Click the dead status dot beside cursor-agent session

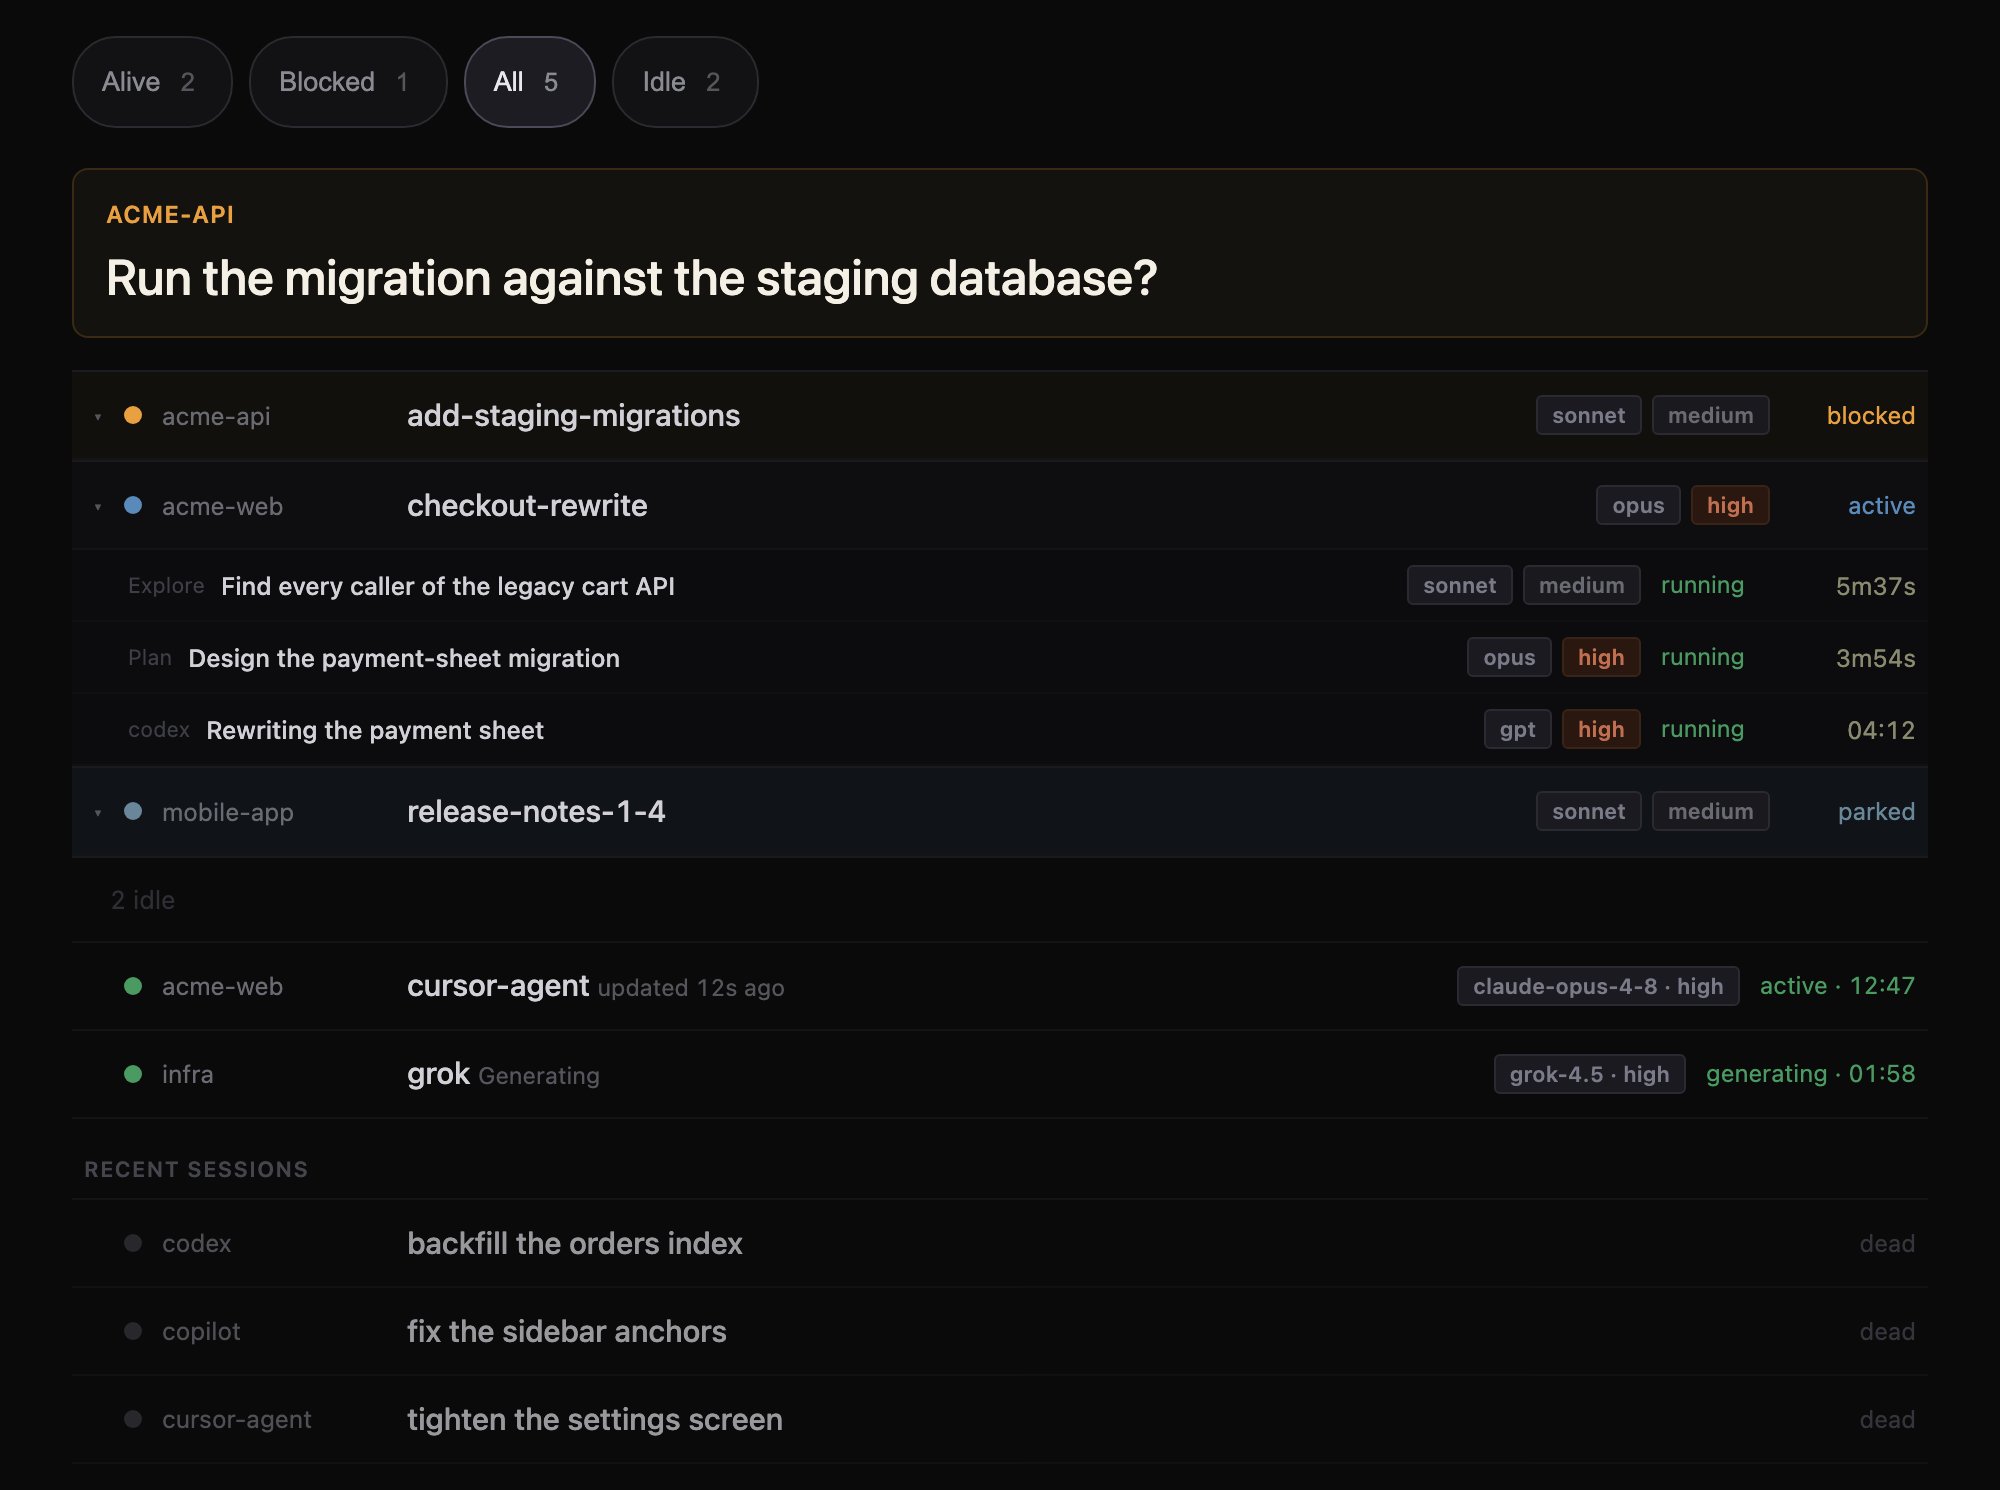click(x=133, y=1419)
